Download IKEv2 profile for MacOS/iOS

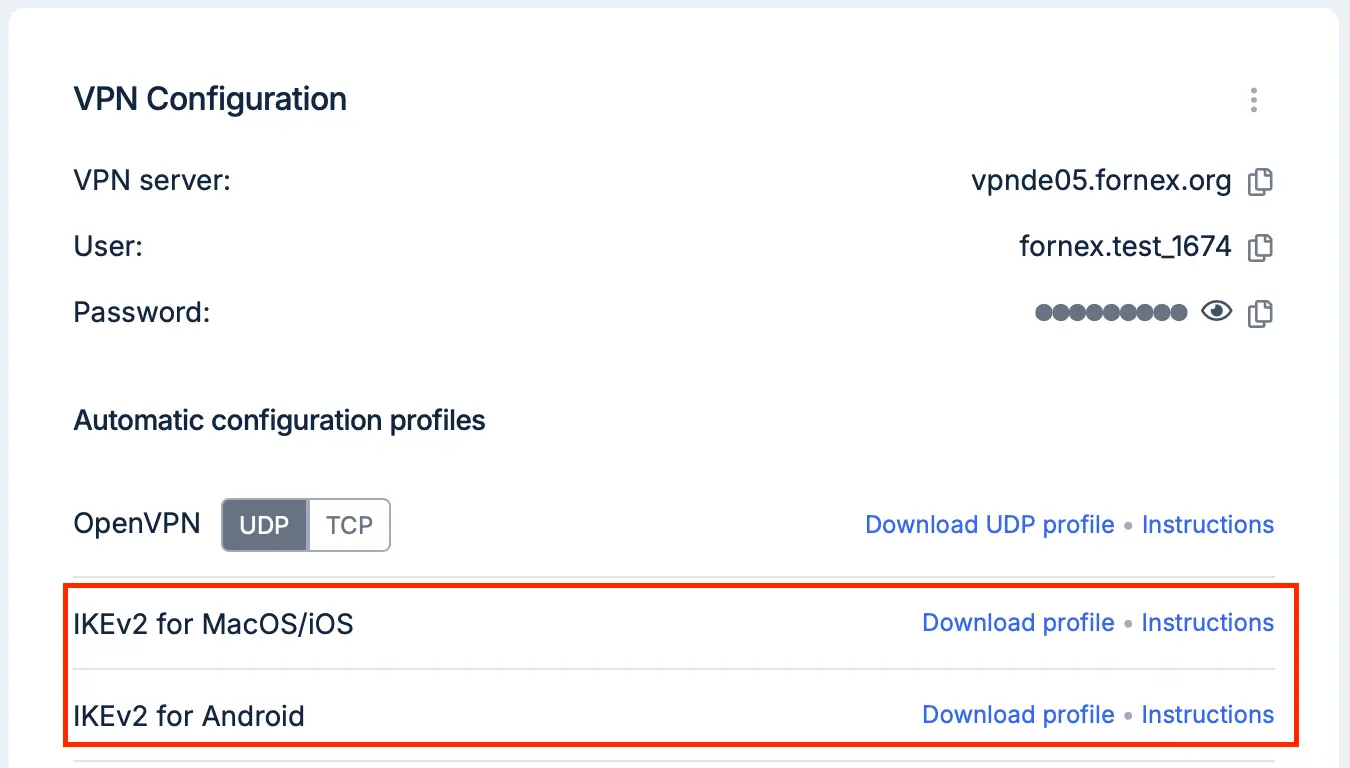pyautogui.click(x=1018, y=623)
